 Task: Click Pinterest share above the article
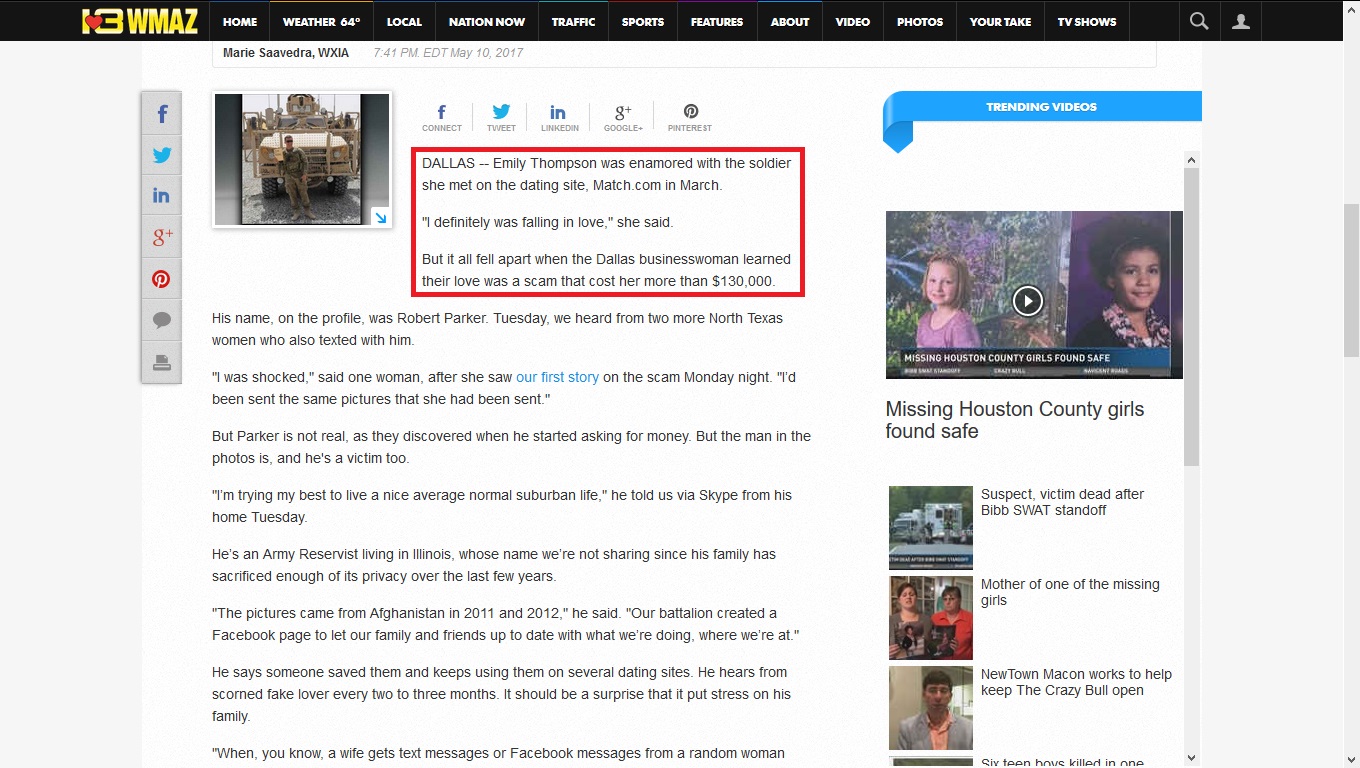pyautogui.click(x=690, y=117)
